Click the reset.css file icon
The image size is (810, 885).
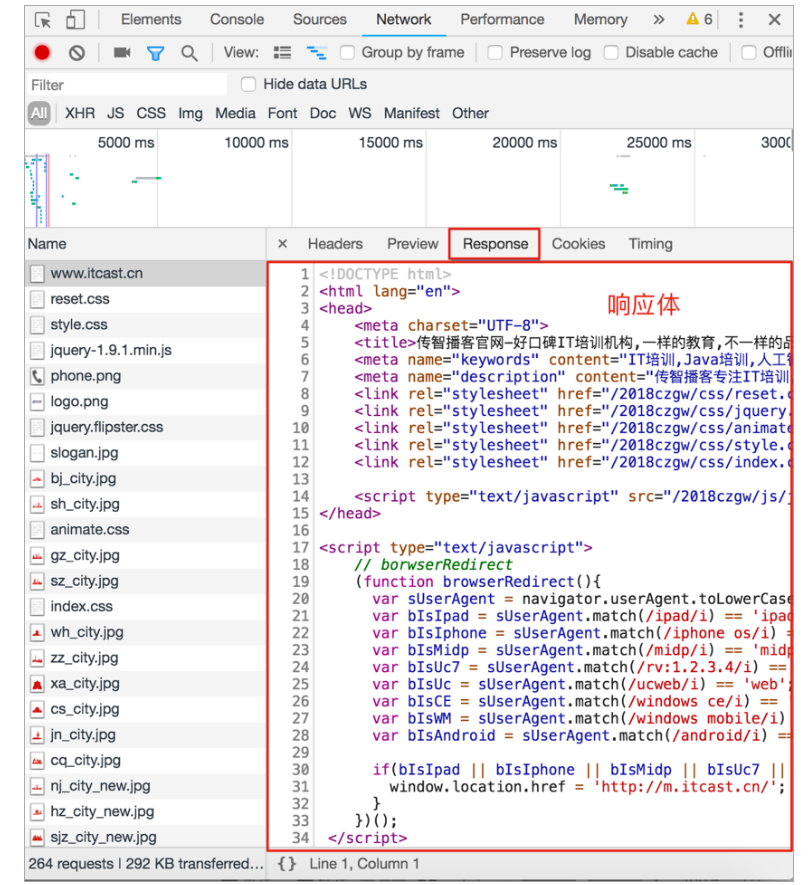pos(37,299)
